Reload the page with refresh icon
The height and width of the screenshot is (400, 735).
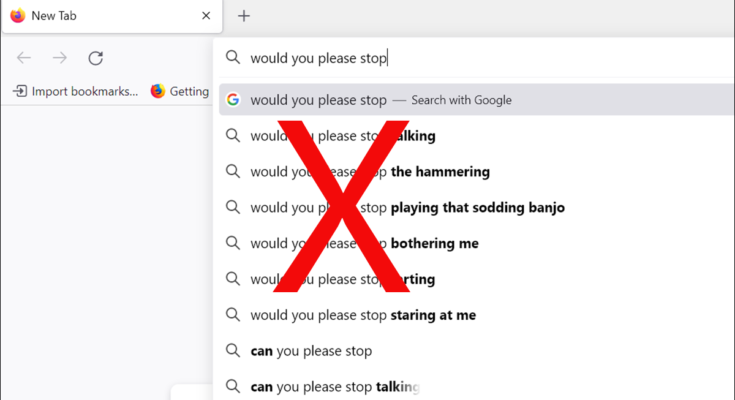96,58
